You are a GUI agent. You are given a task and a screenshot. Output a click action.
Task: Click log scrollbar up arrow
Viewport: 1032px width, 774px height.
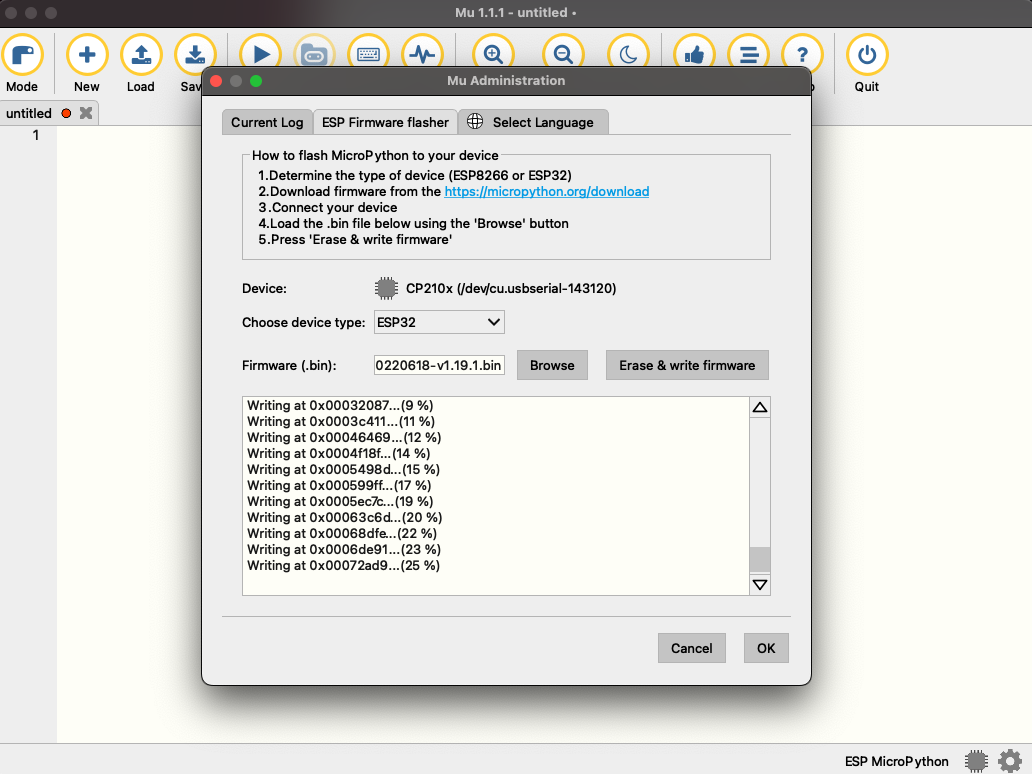tap(760, 407)
